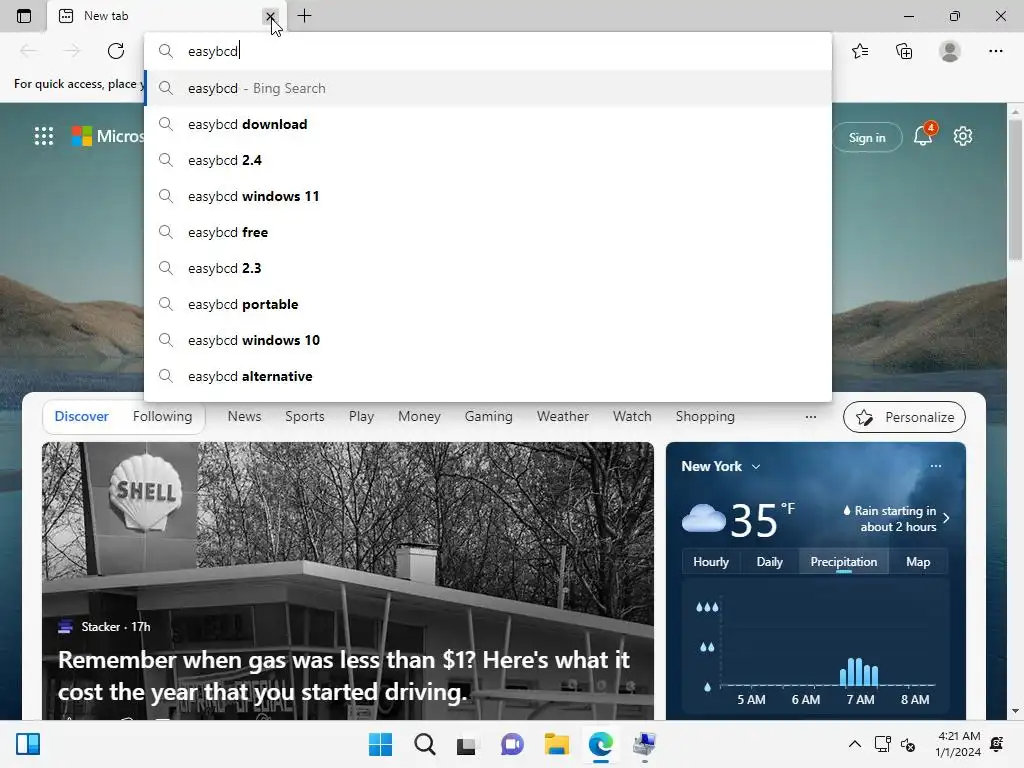Open the Collections icon
The image size is (1024, 768).
point(904,51)
